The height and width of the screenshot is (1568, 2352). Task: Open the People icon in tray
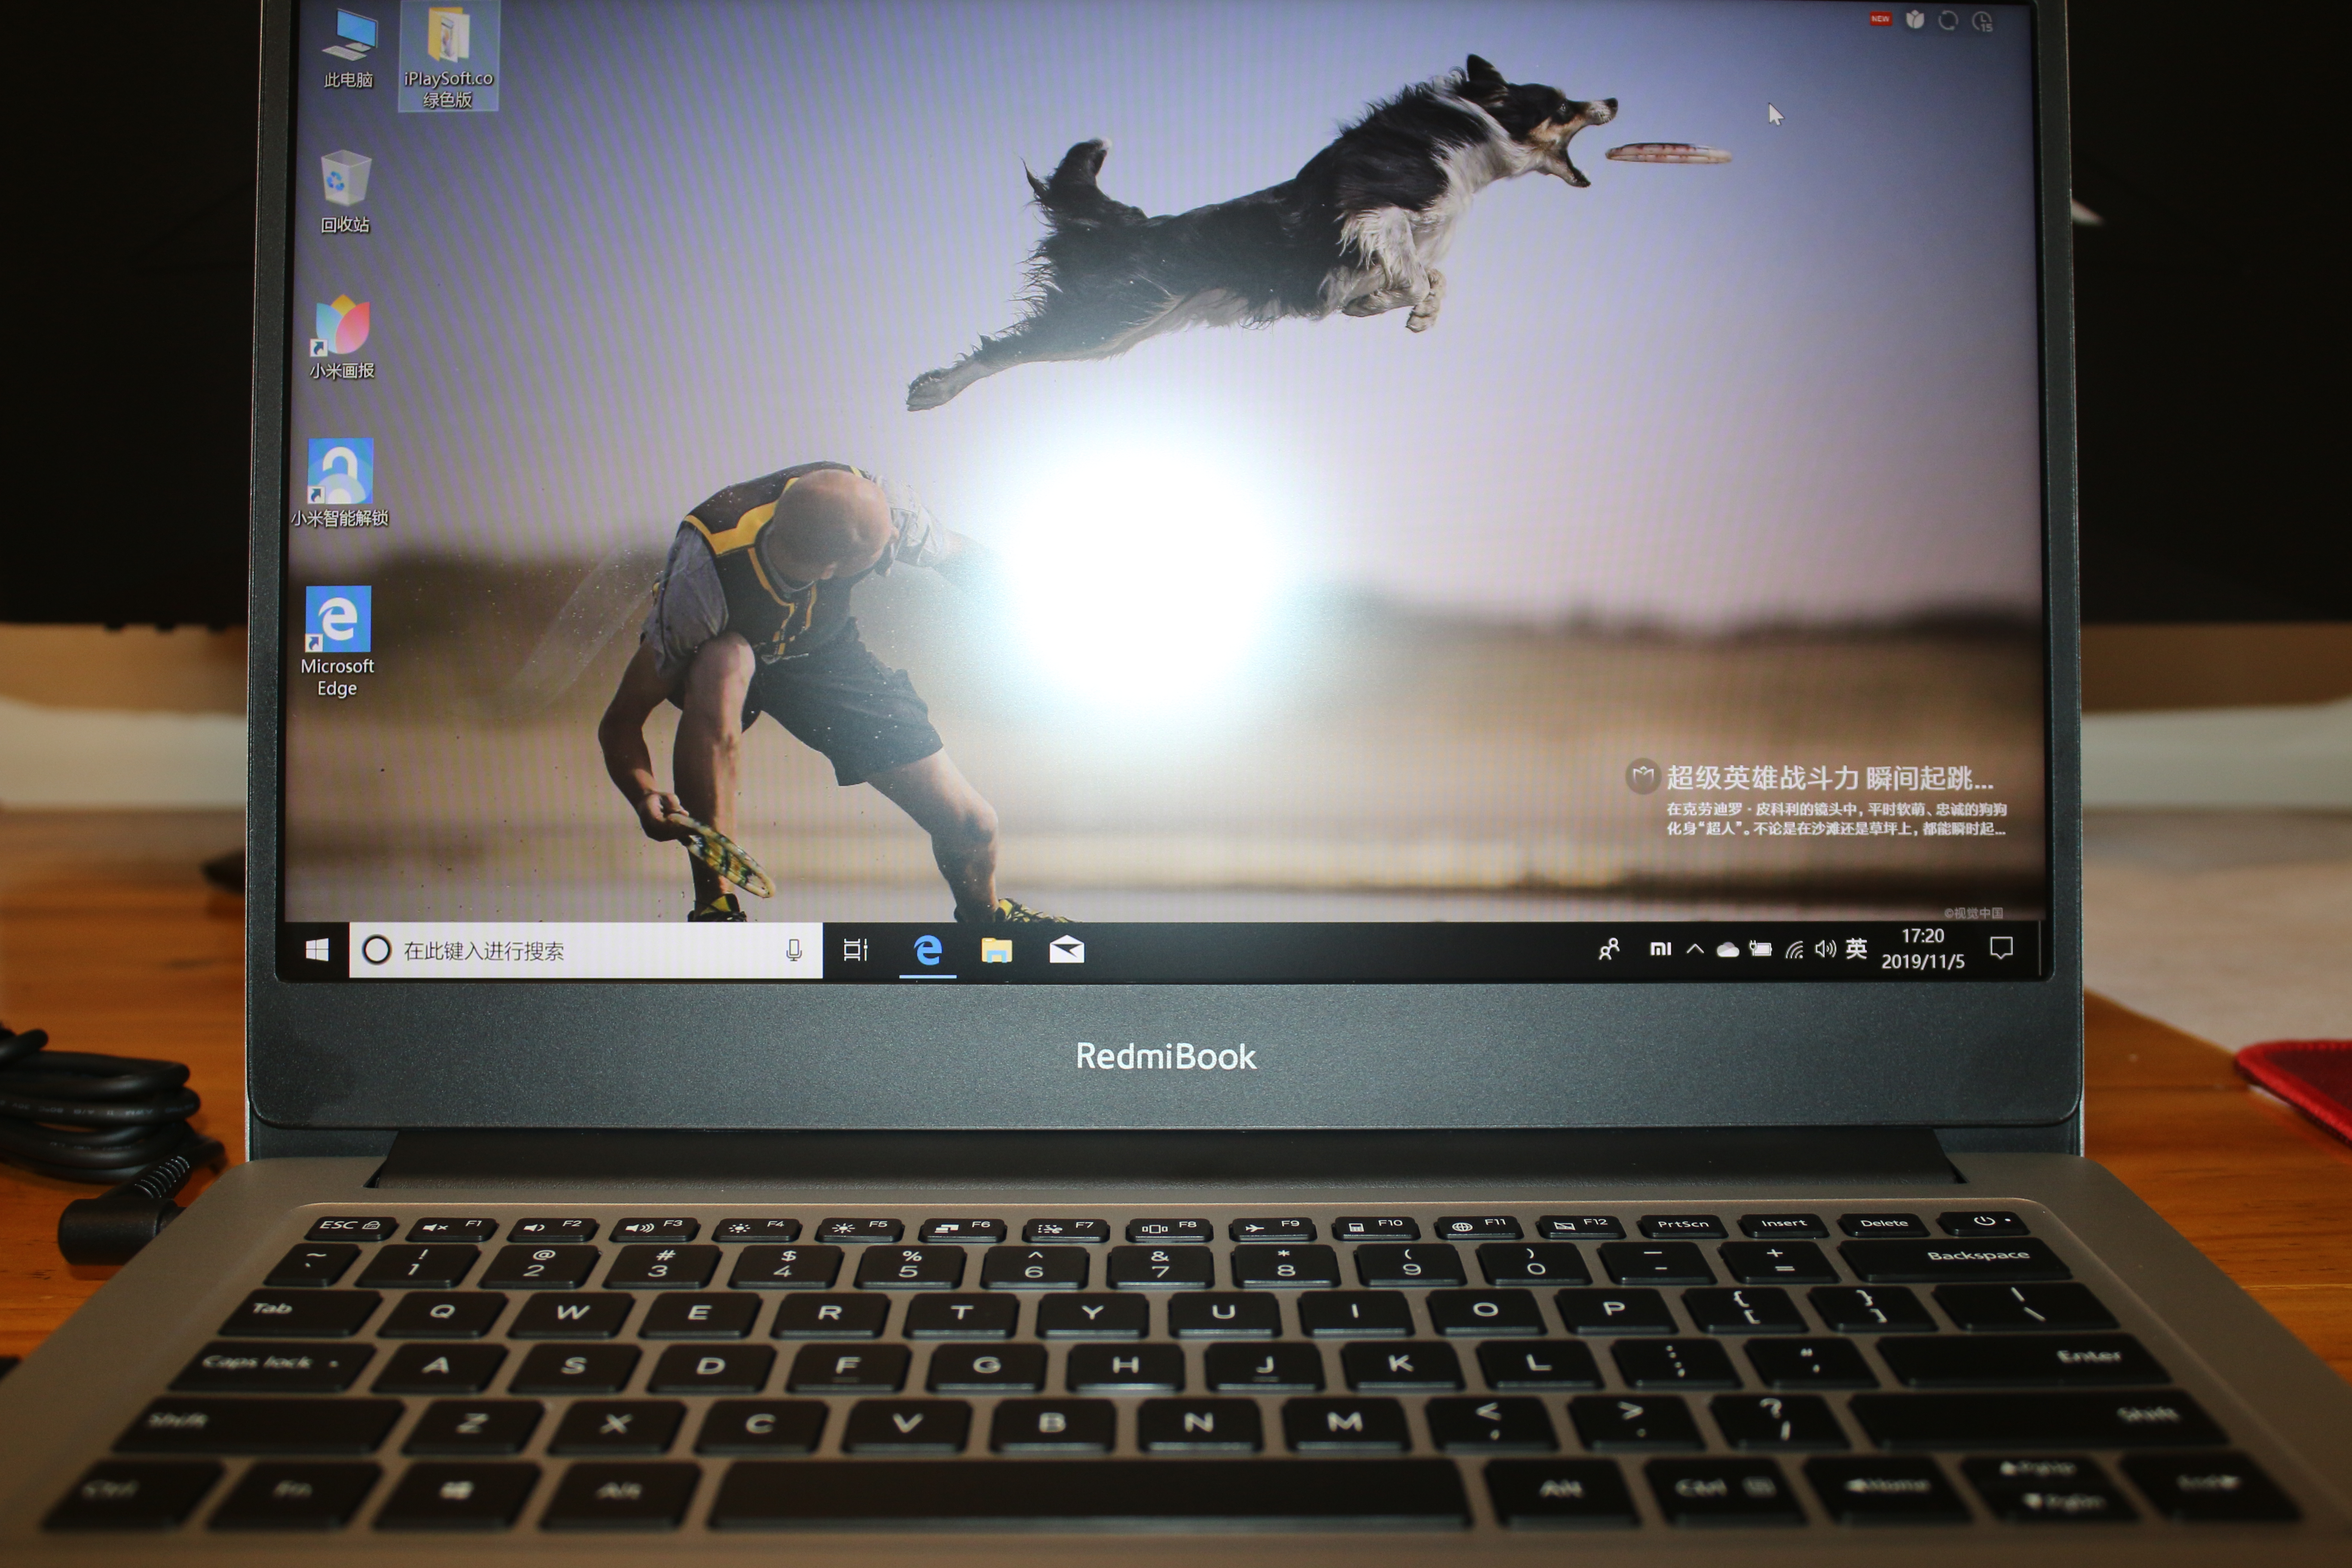[x=1608, y=949]
